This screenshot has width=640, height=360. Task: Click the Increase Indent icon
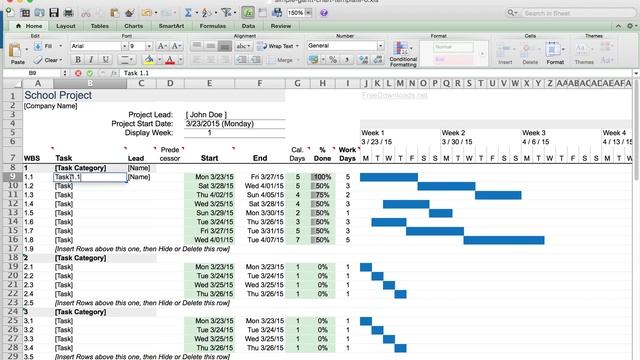[256, 60]
